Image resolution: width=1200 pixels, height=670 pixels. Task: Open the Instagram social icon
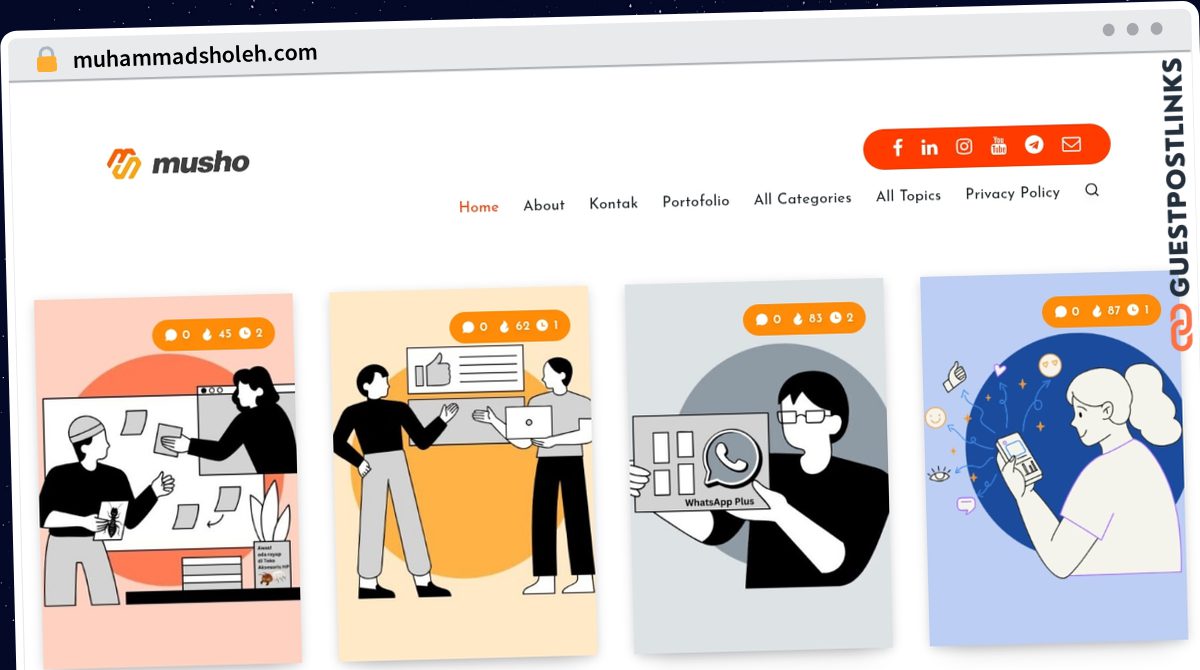[x=964, y=146]
